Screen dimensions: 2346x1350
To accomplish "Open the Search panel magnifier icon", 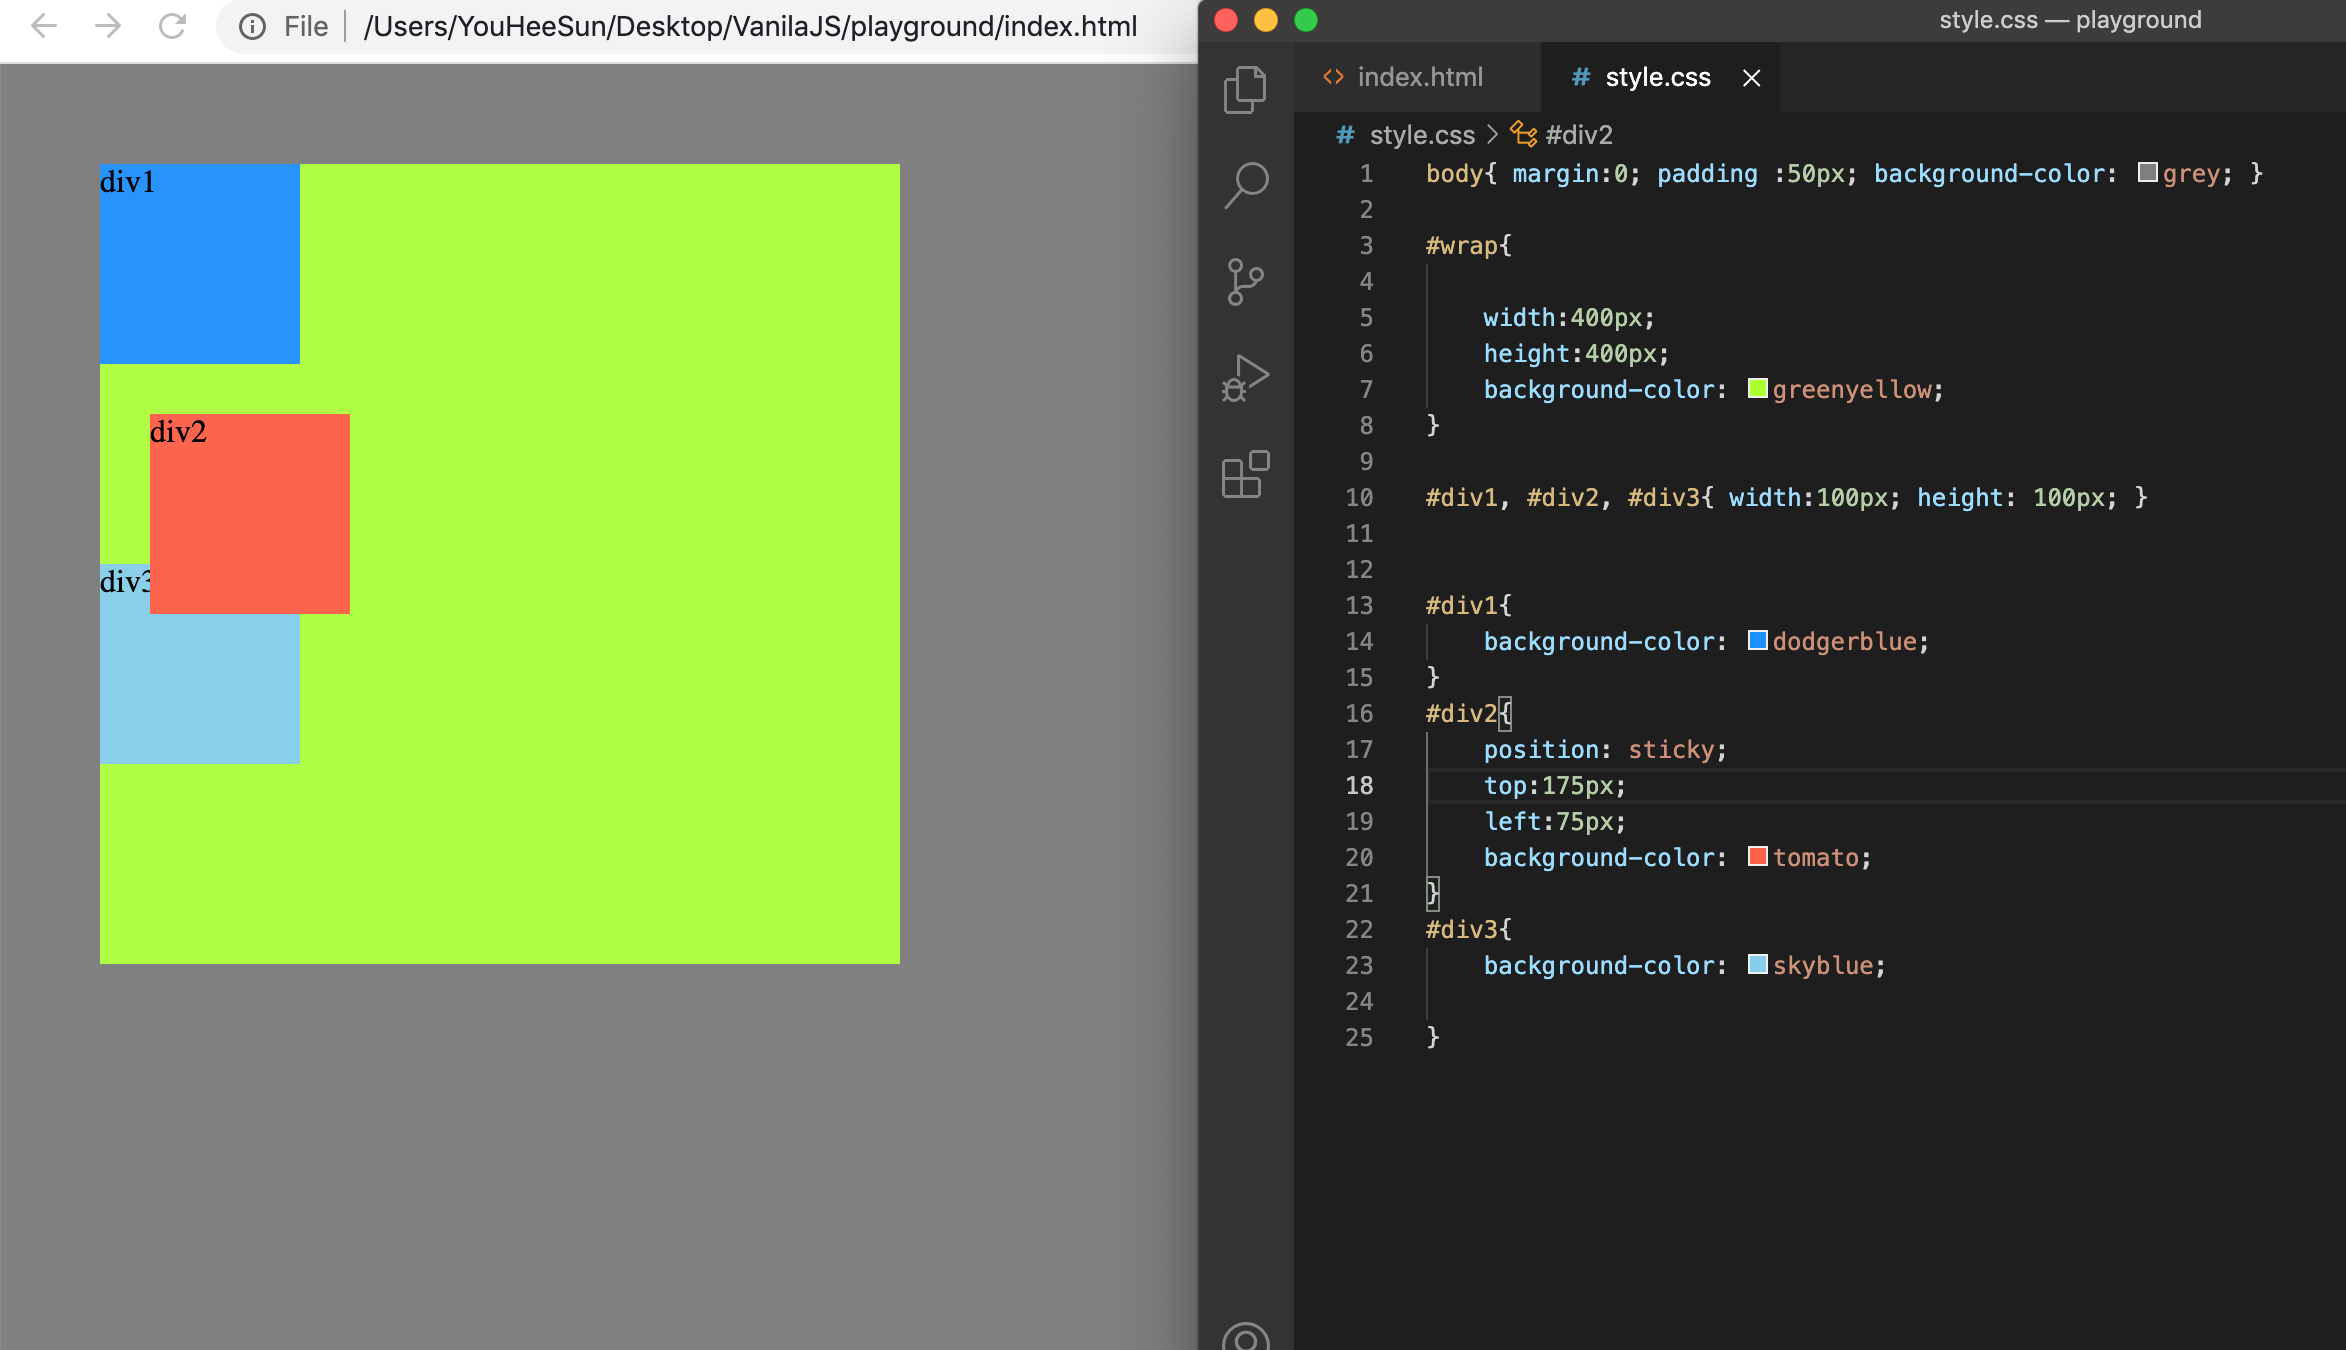I will 1245,185.
